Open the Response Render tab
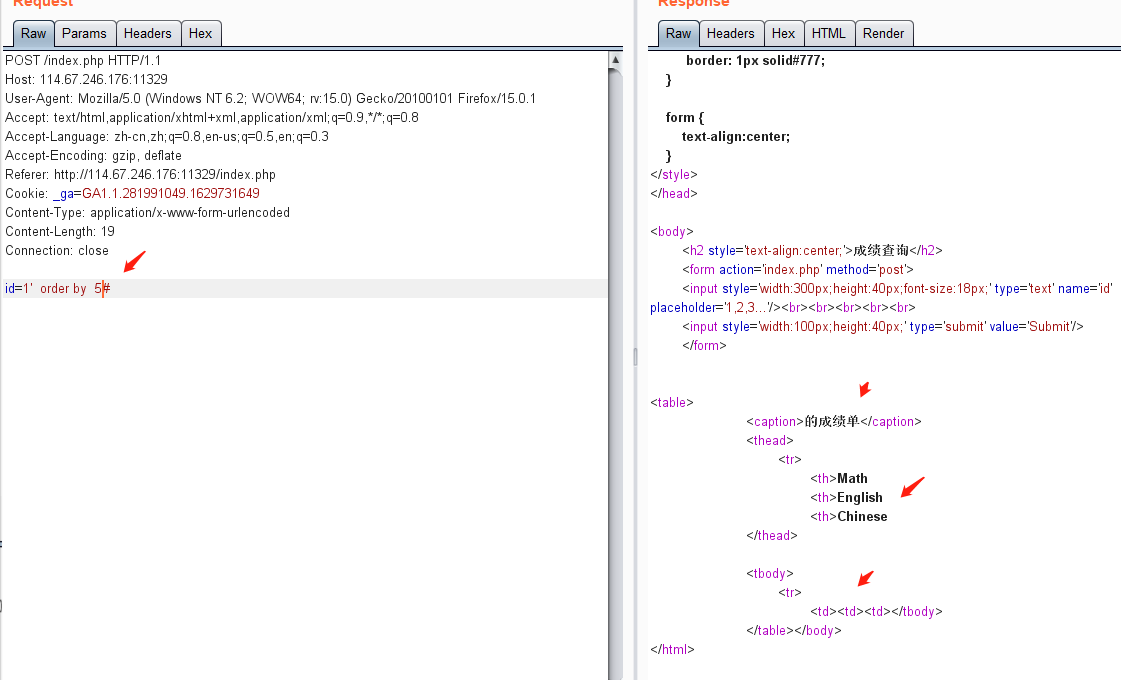 884,34
